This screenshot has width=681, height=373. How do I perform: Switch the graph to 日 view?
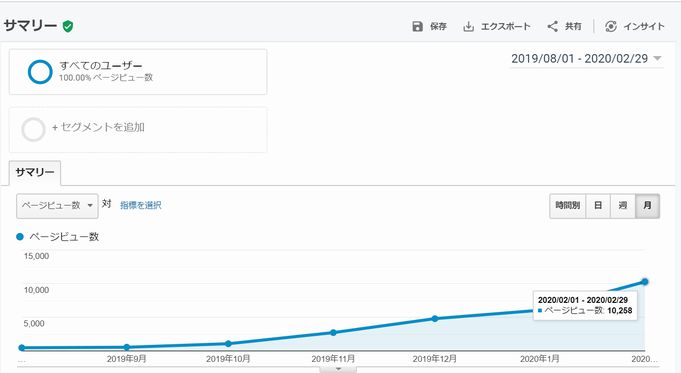[x=598, y=206]
